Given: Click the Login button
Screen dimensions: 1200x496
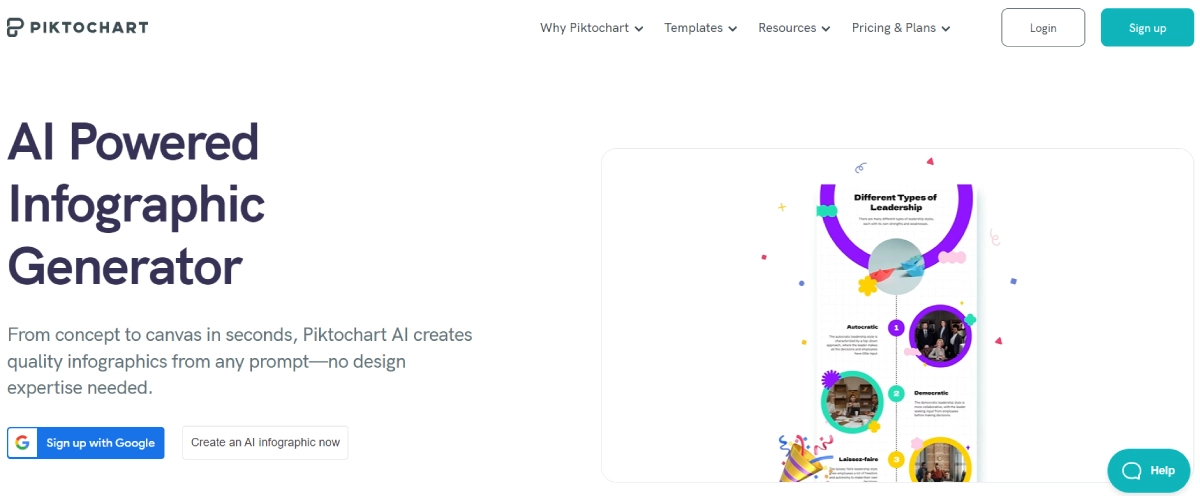Looking at the screenshot, I should [x=1043, y=28].
